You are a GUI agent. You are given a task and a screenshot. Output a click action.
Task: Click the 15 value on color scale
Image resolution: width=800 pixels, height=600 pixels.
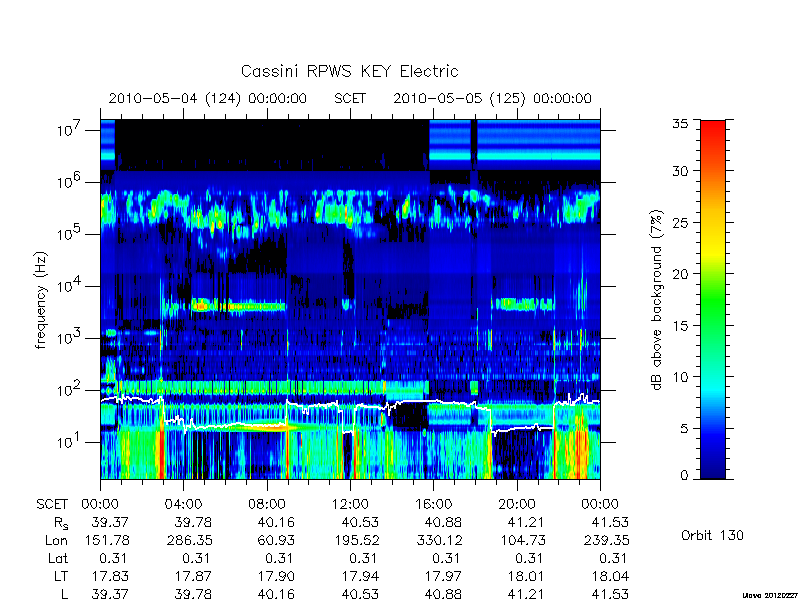(680, 326)
